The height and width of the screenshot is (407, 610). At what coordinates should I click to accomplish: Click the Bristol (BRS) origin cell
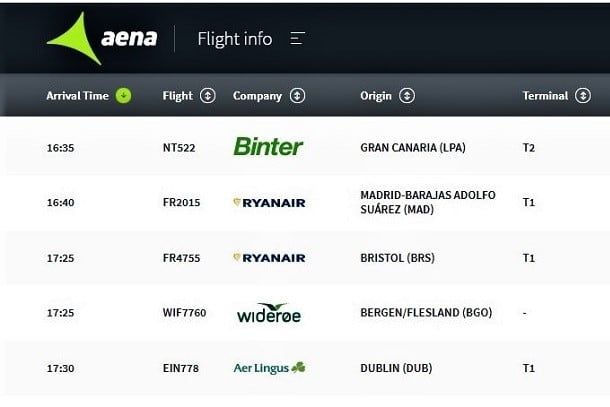pos(397,258)
